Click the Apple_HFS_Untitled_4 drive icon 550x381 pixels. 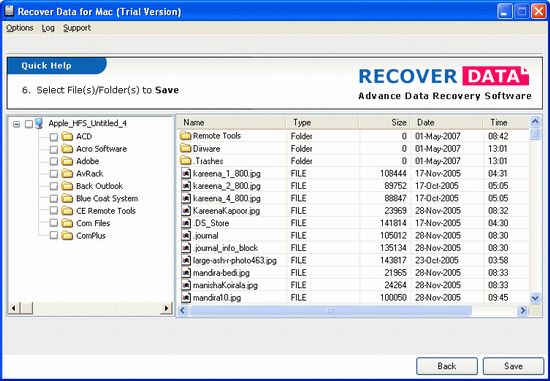[39, 123]
